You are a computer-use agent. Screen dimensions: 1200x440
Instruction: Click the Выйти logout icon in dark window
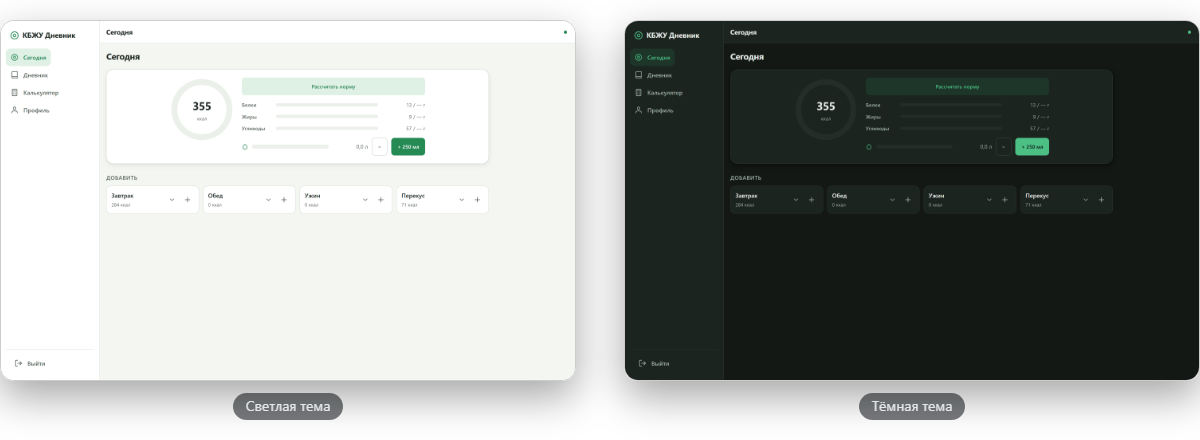(x=642, y=363)
